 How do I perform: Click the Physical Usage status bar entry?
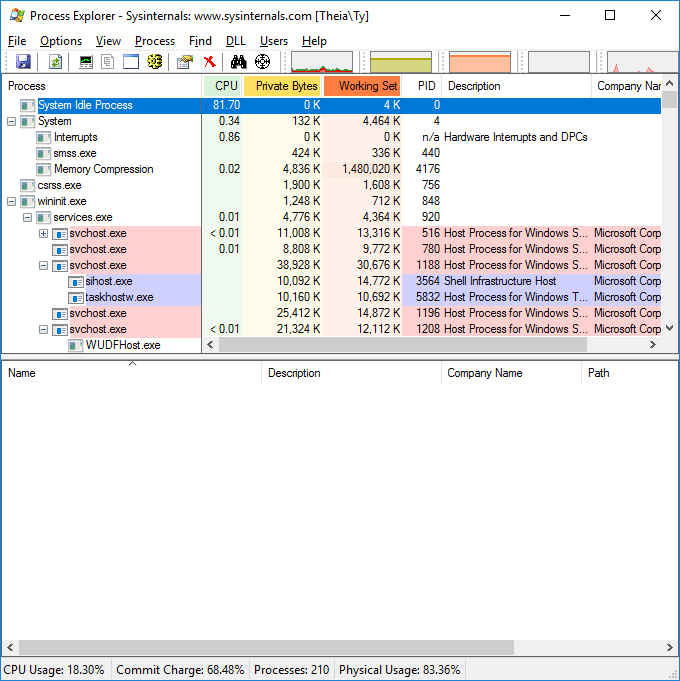[x=399, y=670]
